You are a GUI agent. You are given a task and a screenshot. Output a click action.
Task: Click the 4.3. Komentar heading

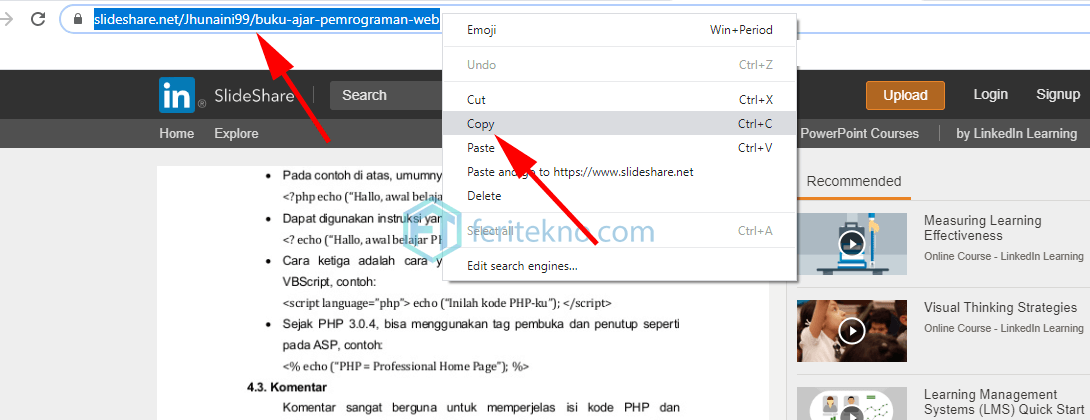[x=286, y=387]
